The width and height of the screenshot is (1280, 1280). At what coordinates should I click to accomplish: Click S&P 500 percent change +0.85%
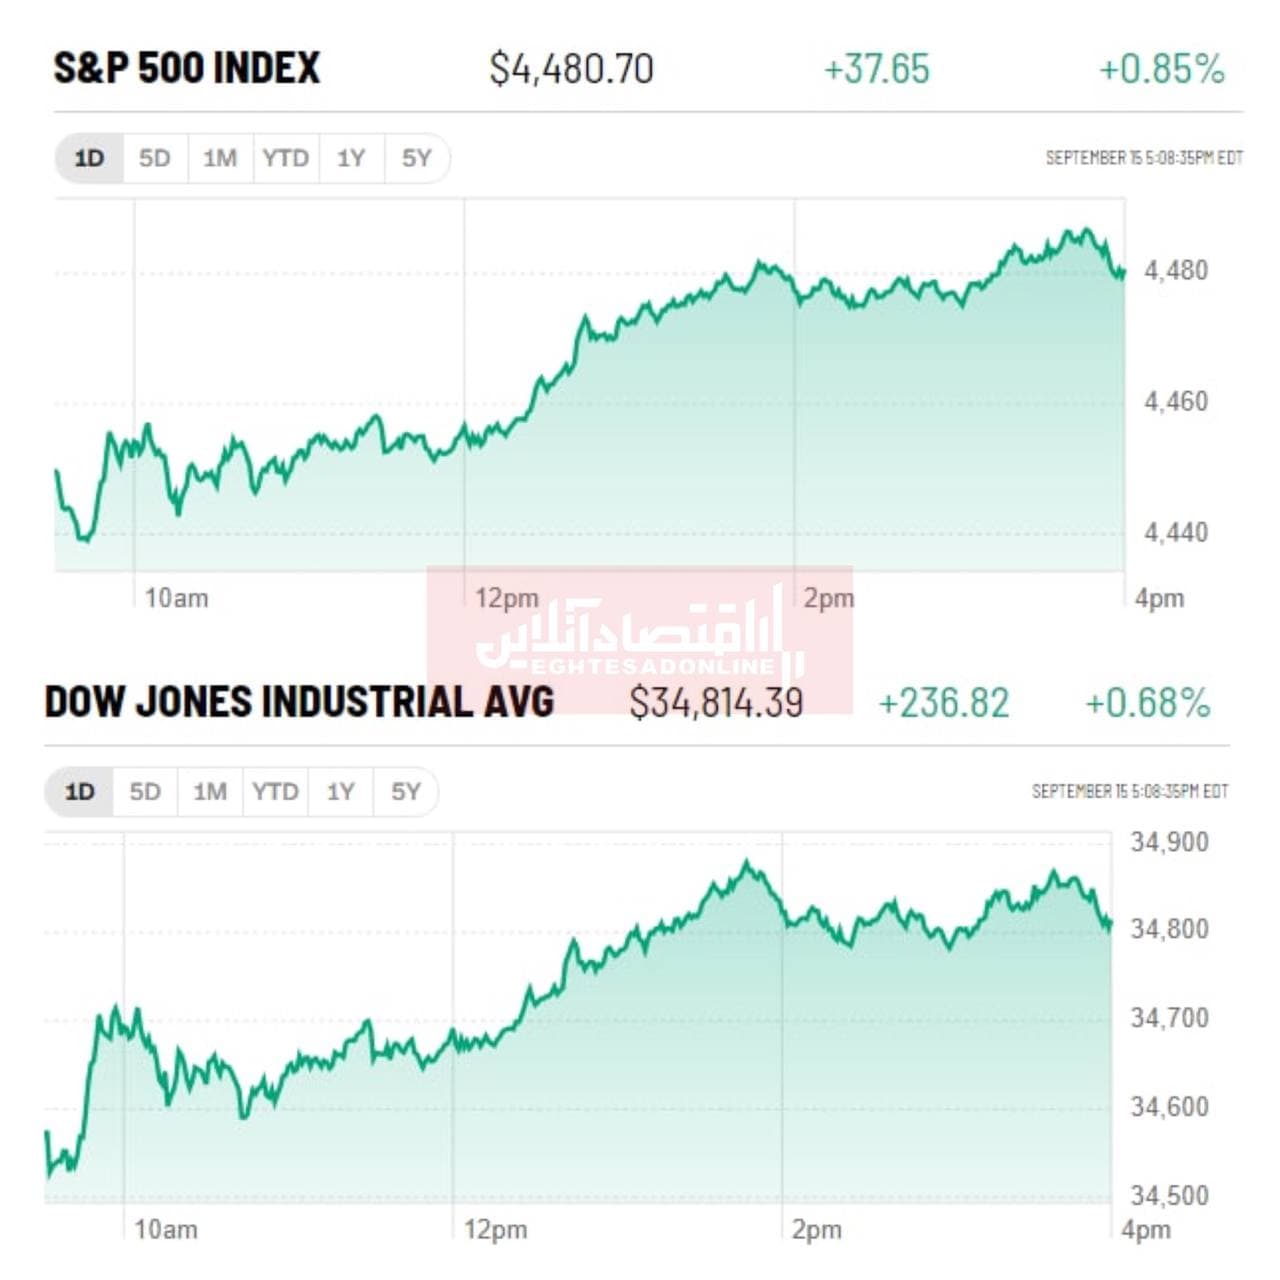pyautogui.click(x=1161, y=69)
